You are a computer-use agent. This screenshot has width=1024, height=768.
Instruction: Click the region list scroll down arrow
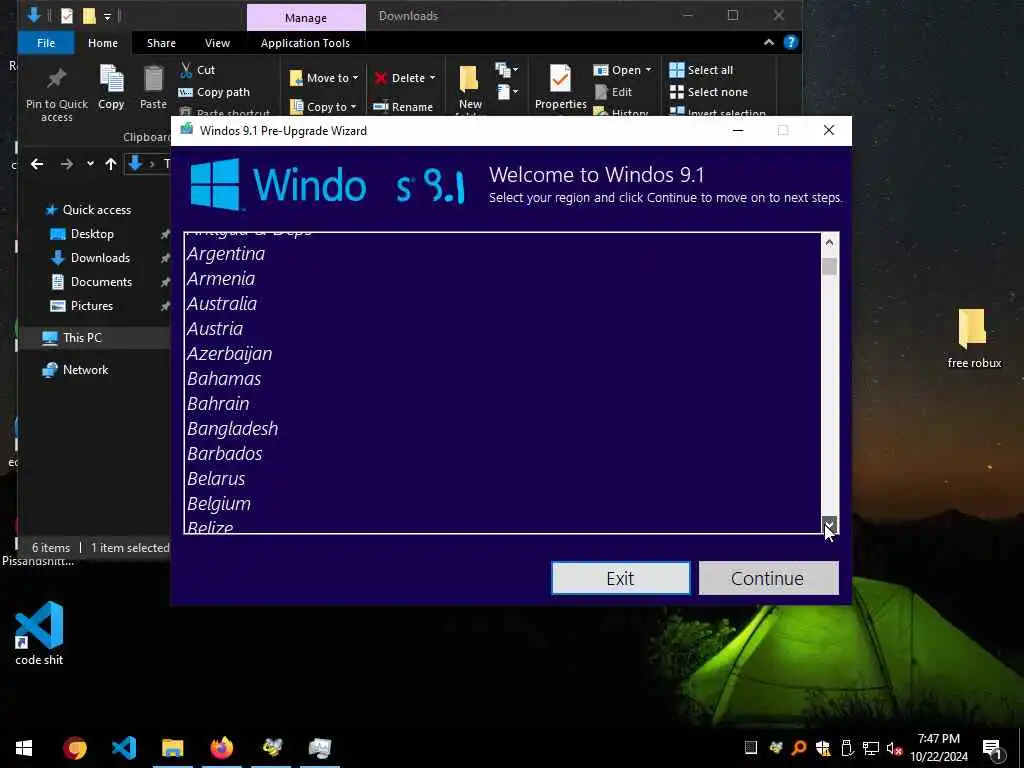pyautogui.click(x=829, y=523)
